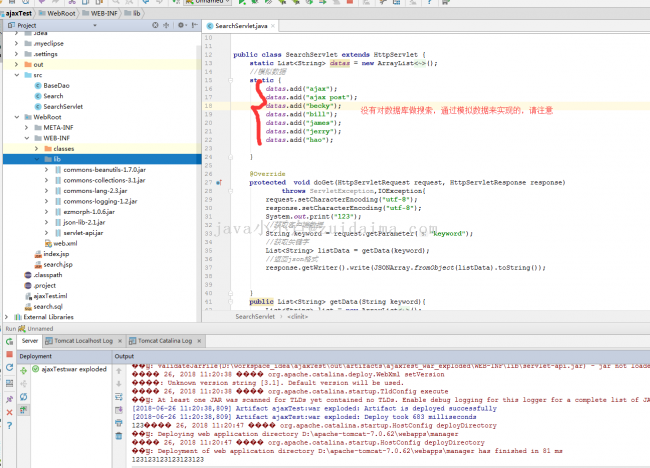
Task: Expand the .settings folder
Action: (16, 54)
